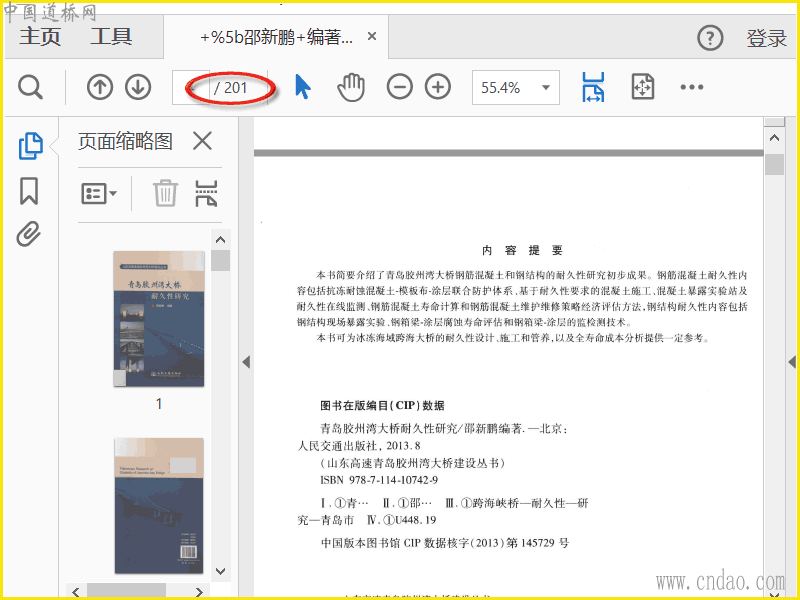Go to next page with down arrow
The image size is (800, 600).
(138, 87)
